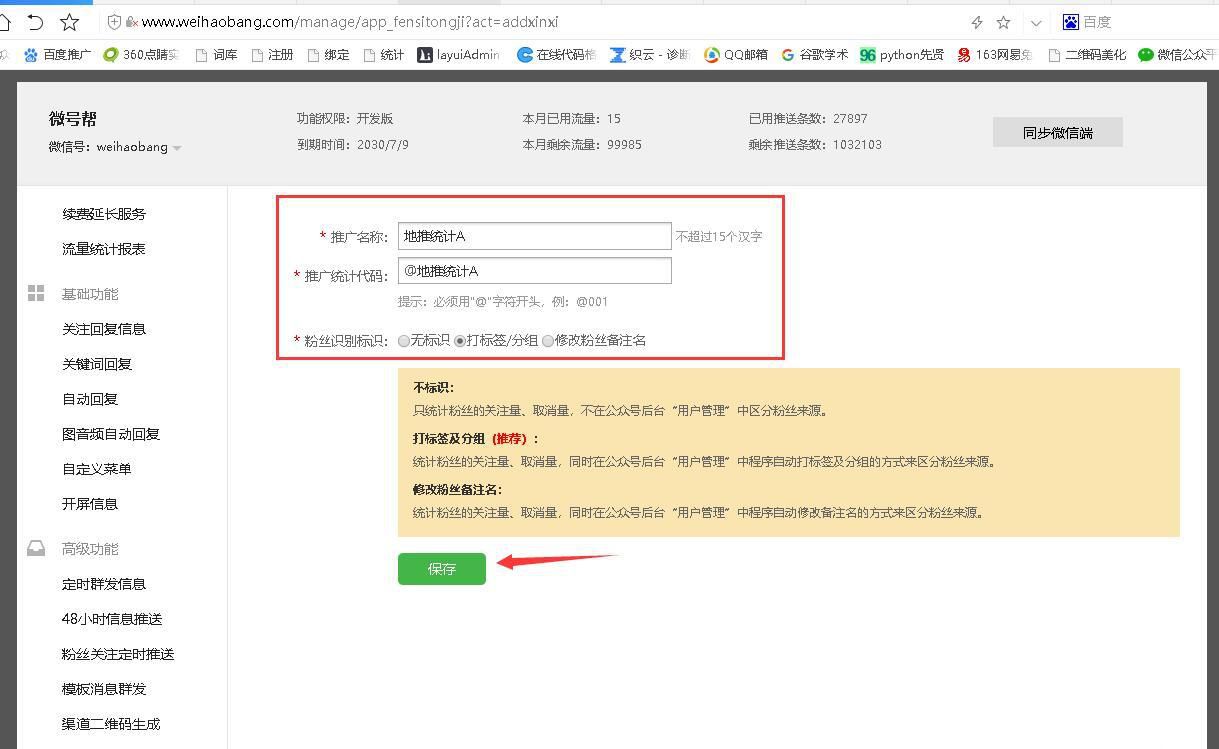This screenshot has height=749, width=1219.
Task: Click the 保存 button
Action: pos(441,568)
